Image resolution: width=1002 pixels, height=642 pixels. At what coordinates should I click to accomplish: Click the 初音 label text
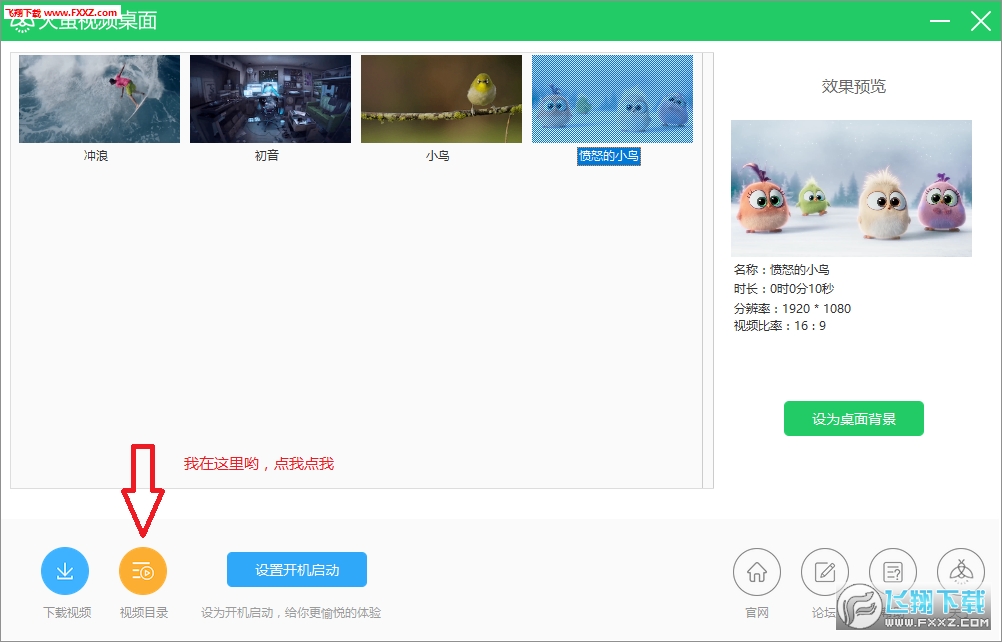[x=266, y=156]
